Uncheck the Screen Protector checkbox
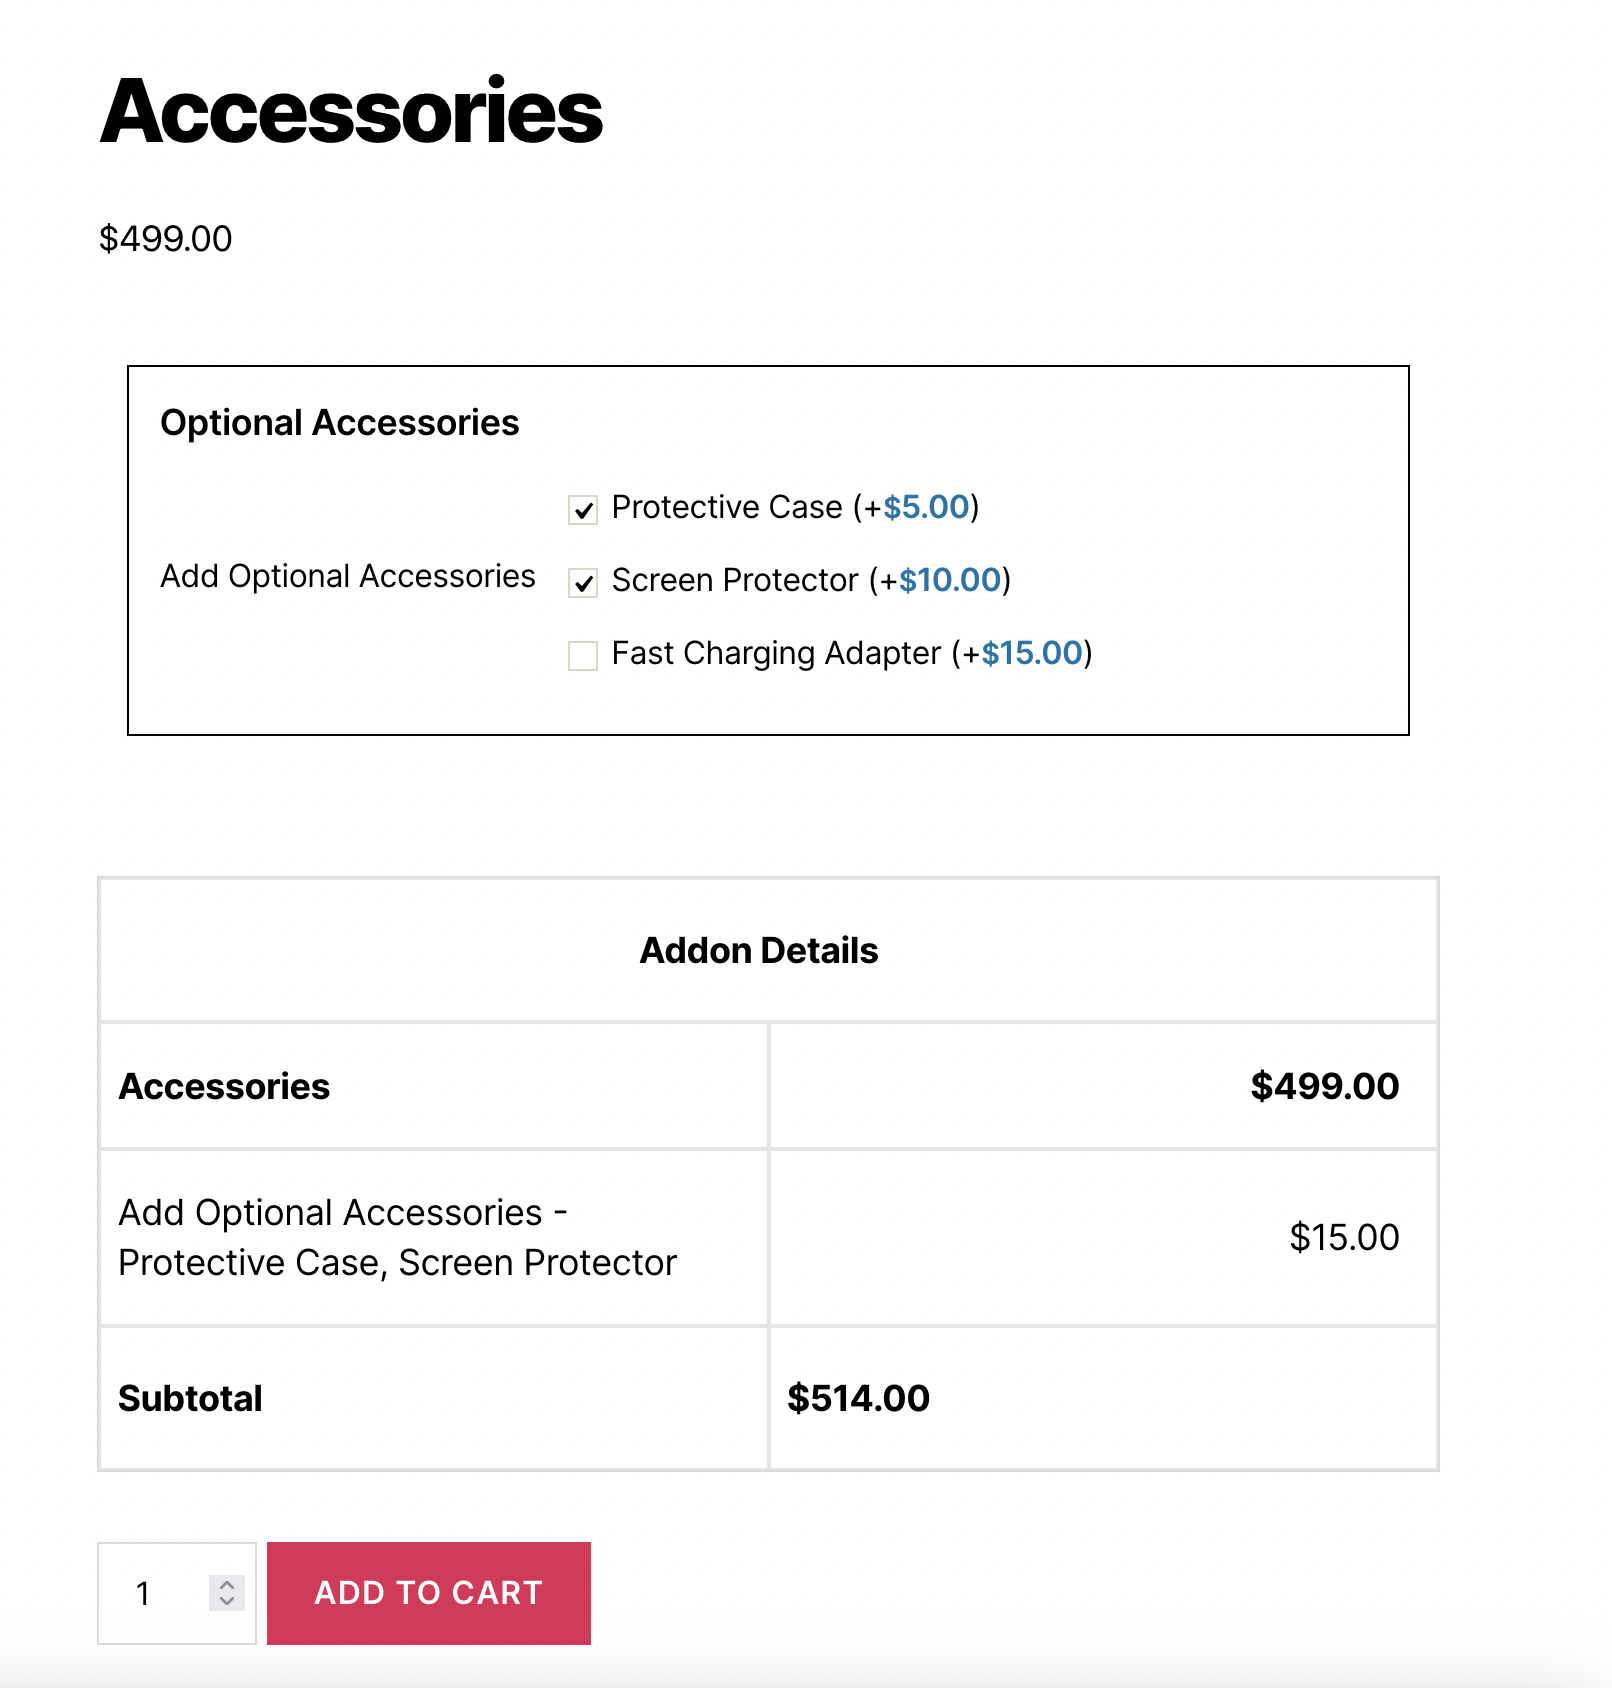This screenshot has height=1688, width=1612. coord(583,582)
